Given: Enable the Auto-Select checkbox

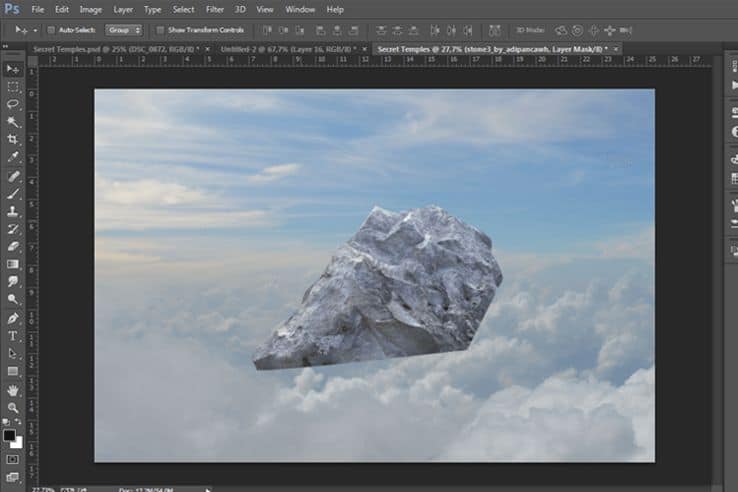Looking at the screenshot, I should (x=51, y=30).
